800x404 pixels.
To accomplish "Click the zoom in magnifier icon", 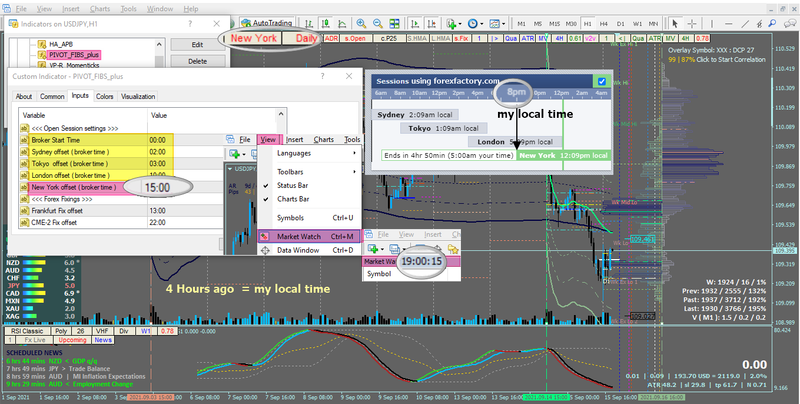I will click(x=361, y=23).
